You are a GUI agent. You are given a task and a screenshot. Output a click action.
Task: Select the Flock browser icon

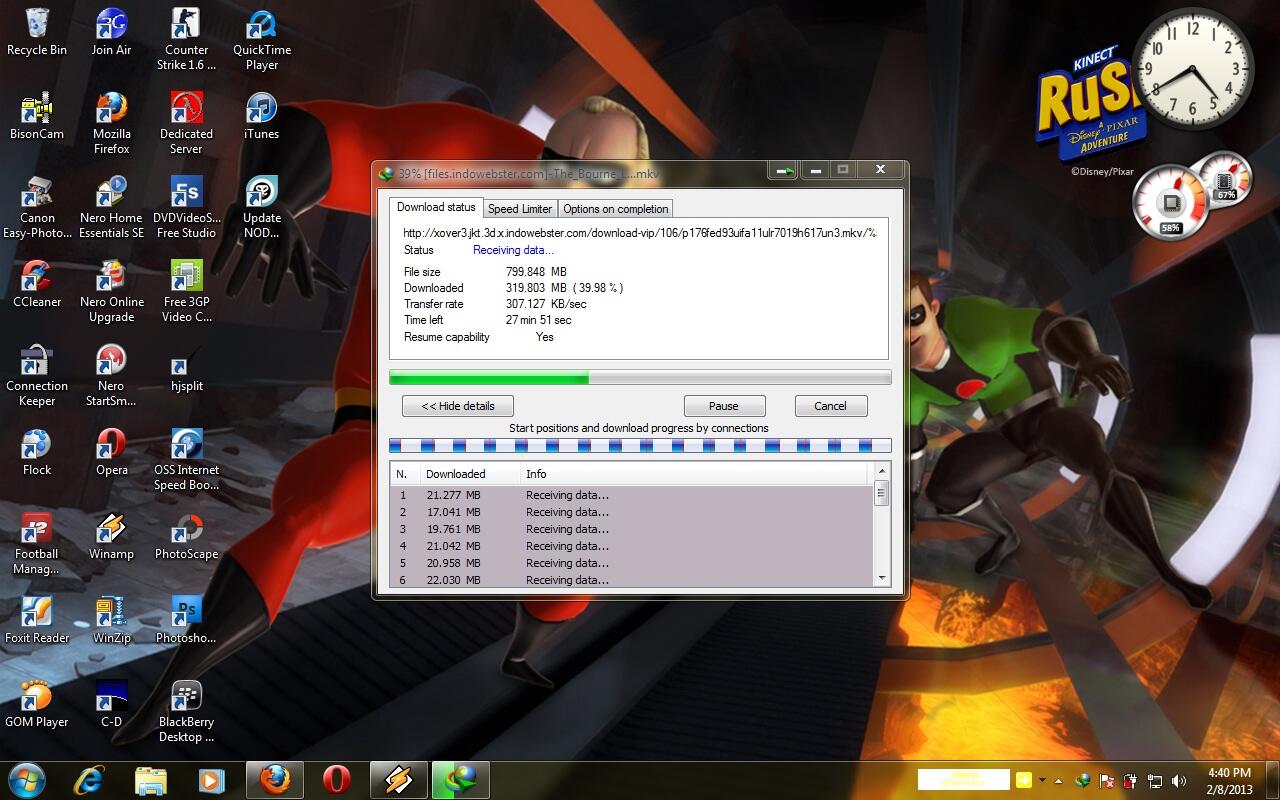point(37,452)
